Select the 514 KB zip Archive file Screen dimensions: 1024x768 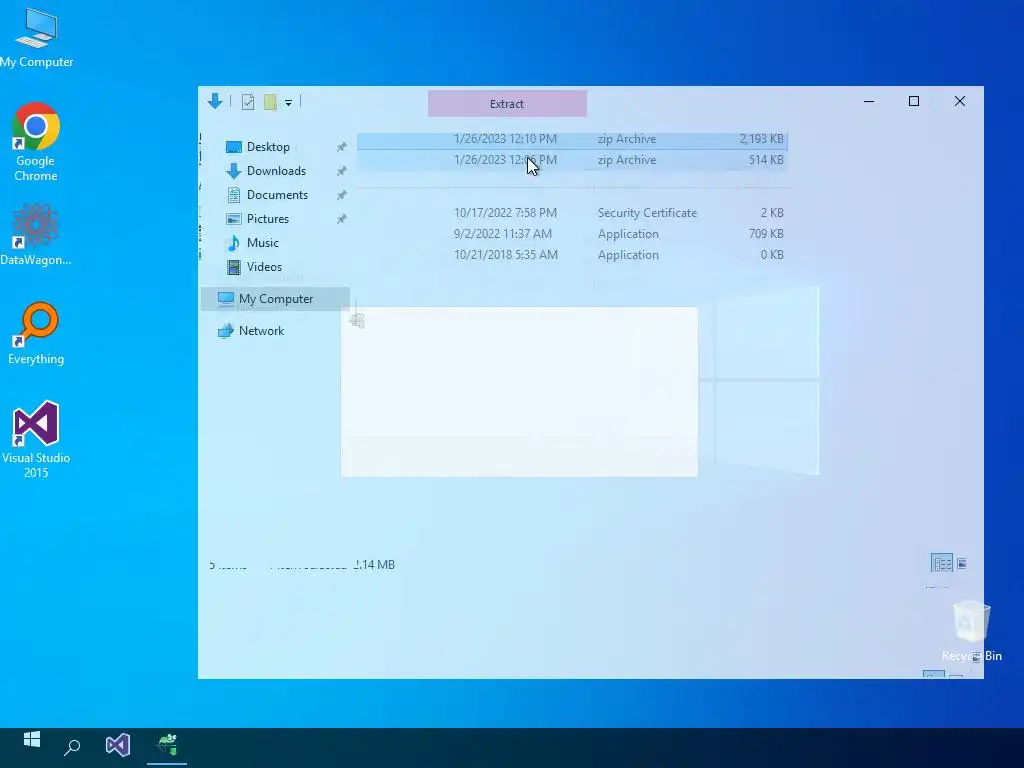point(572,160)
